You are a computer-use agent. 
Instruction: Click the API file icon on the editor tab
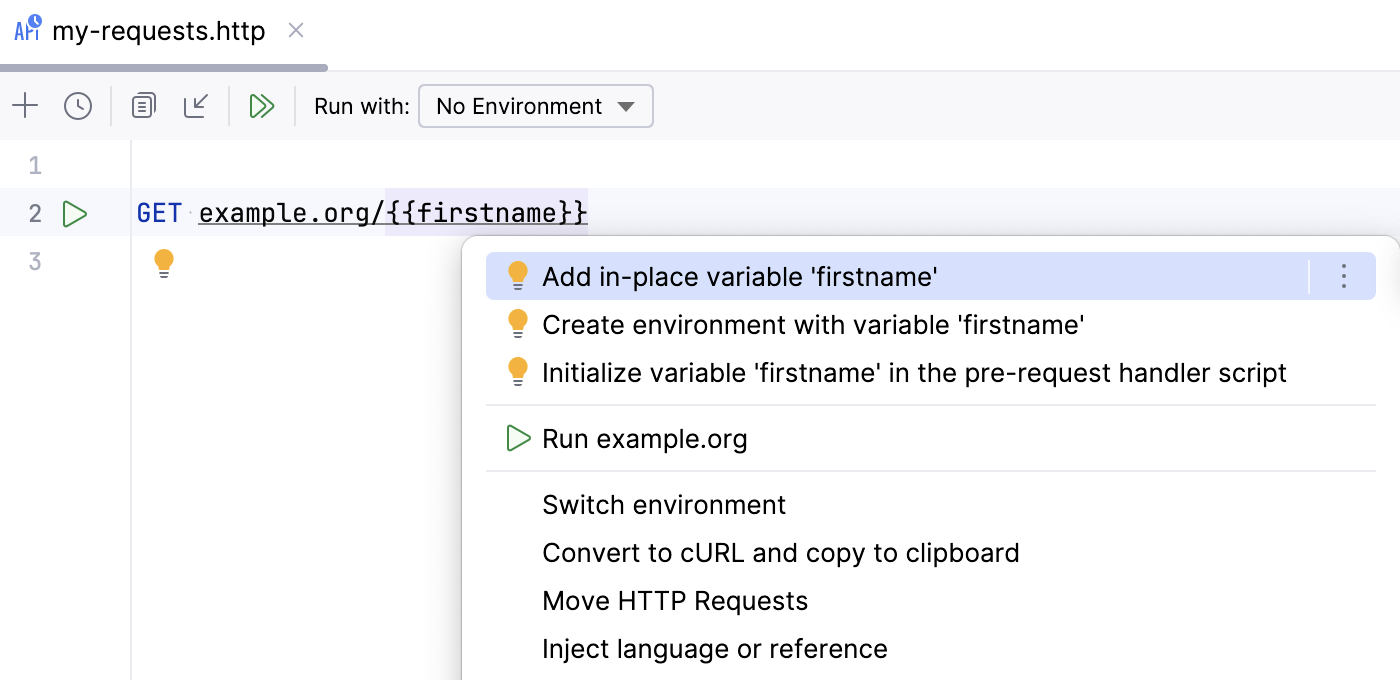pyautogui.click(x=25, y=30)
